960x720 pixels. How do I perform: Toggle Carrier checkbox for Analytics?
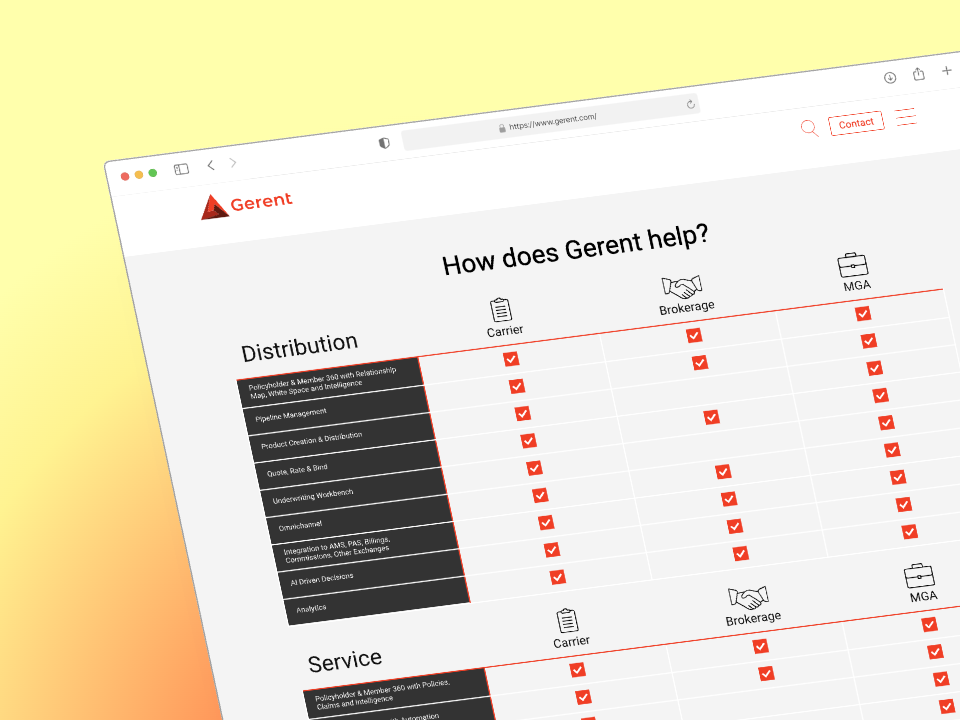coord(558,577)
